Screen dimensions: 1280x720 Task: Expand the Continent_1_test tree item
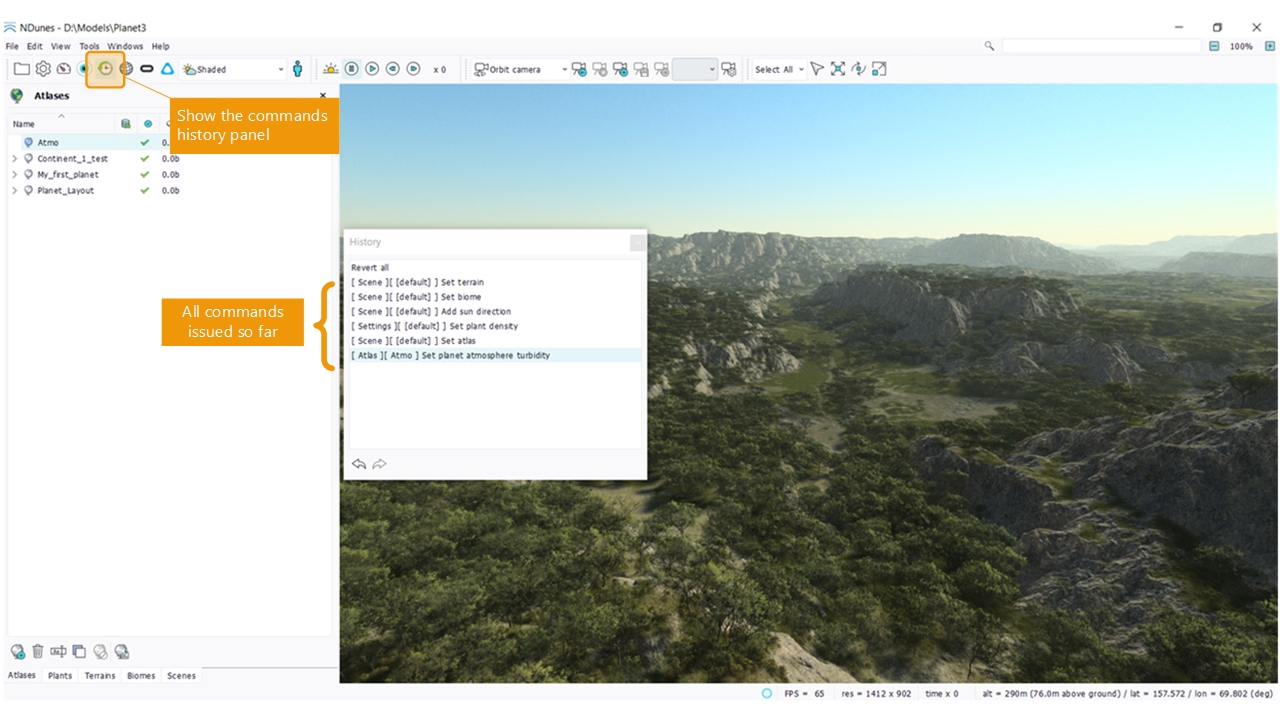(x=14, y=159)
